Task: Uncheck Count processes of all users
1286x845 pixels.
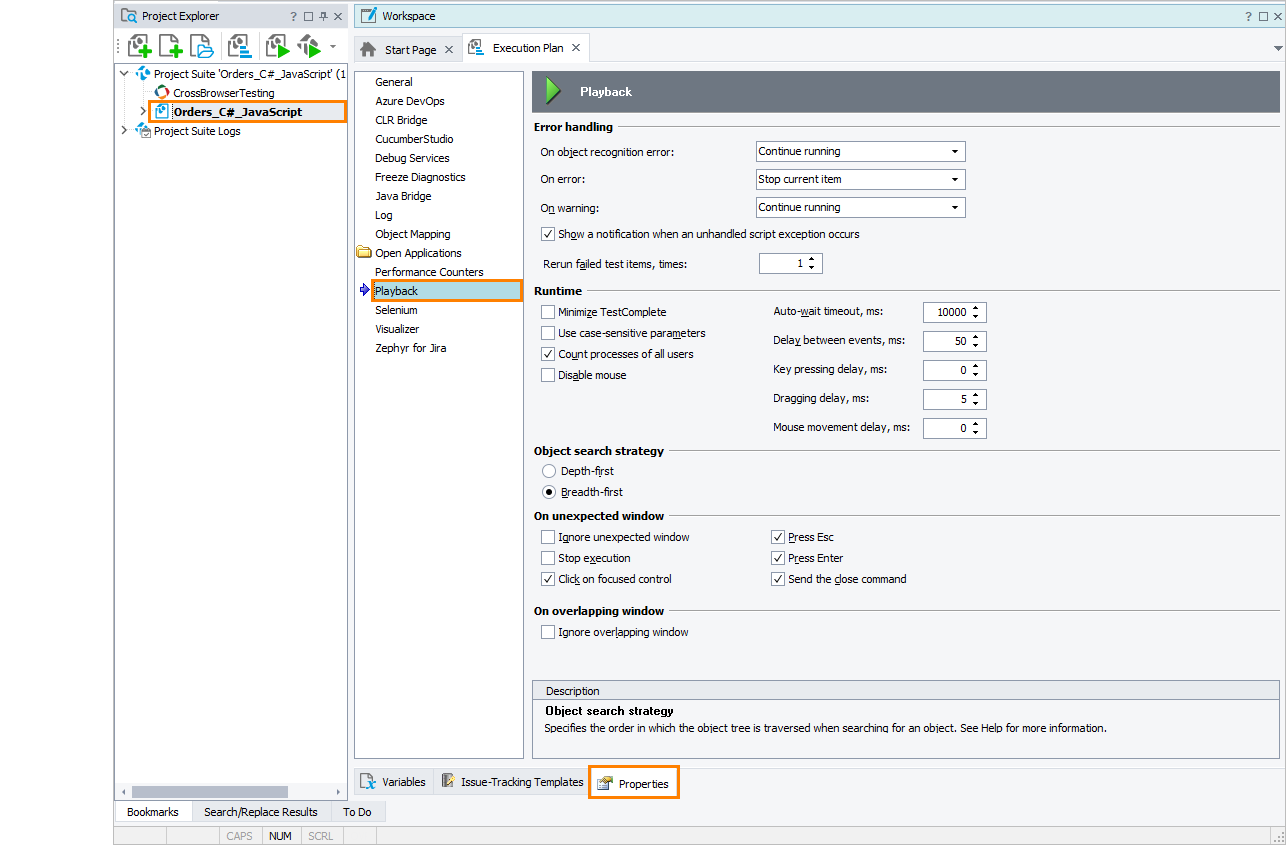Action: (x=547, y=353)
